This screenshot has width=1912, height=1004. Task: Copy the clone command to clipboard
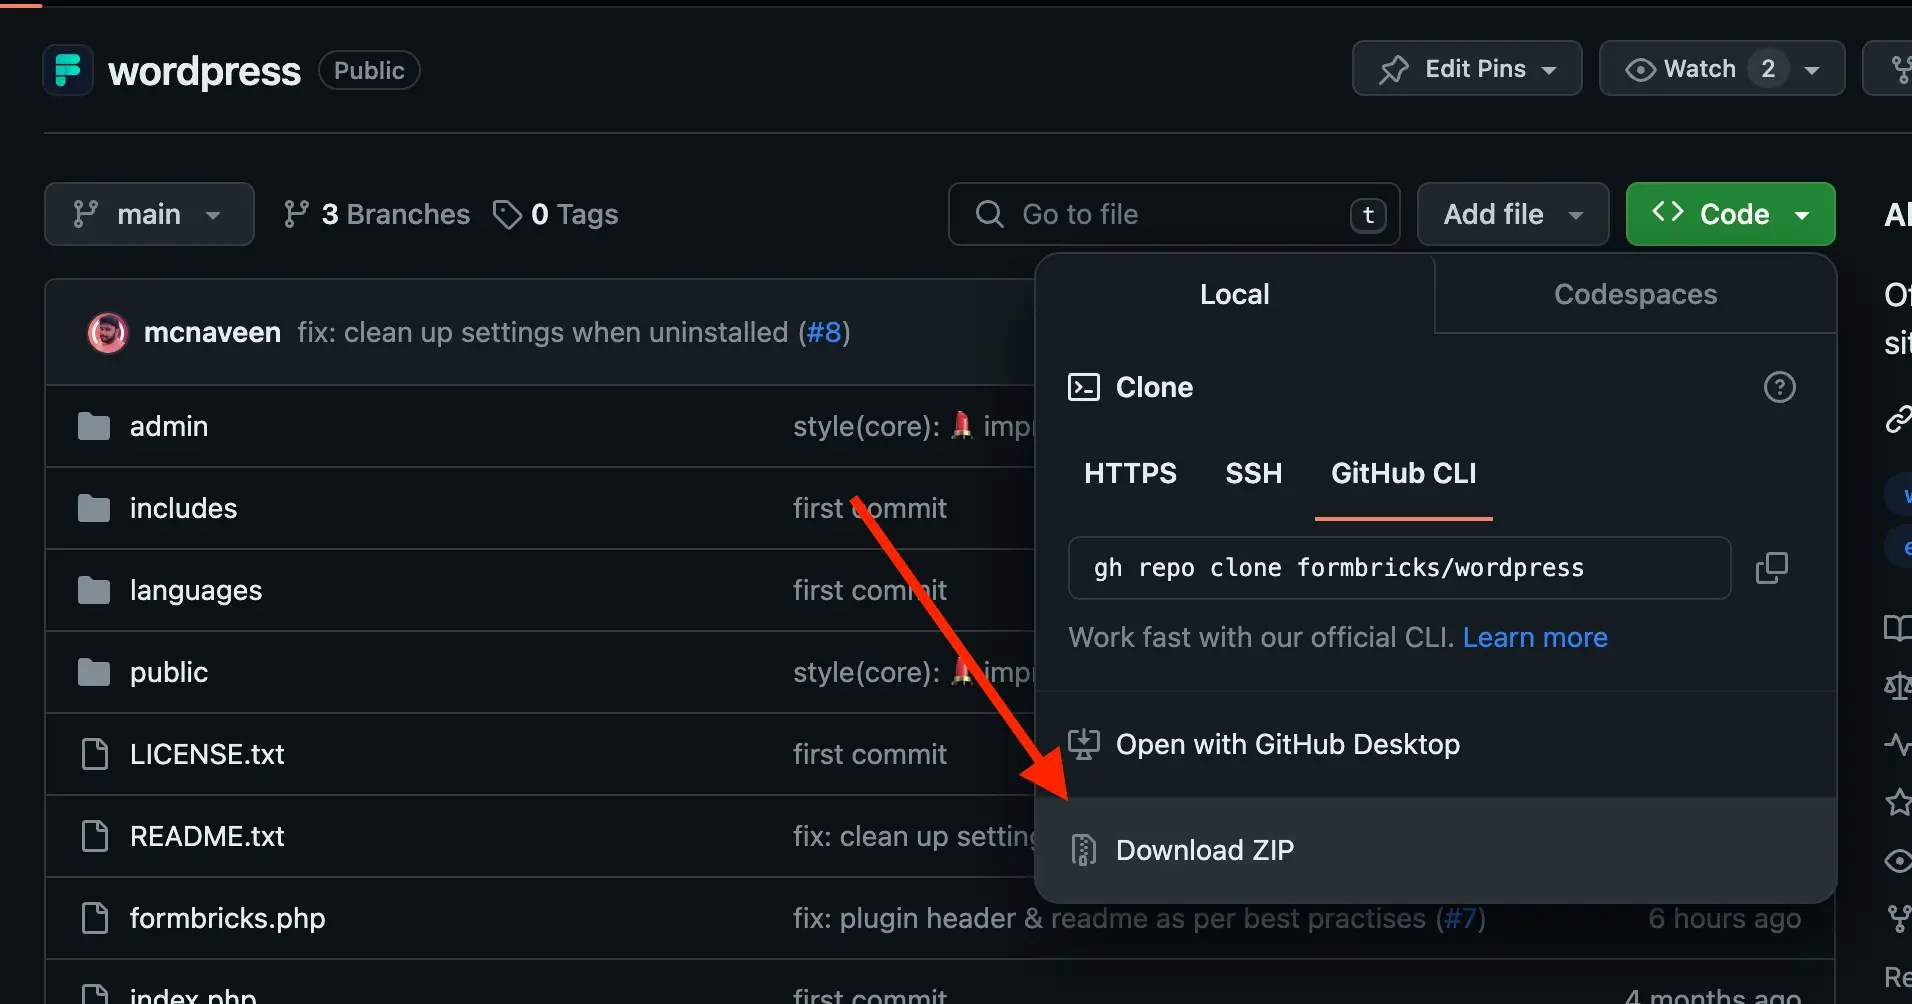tap(1771, 568)
